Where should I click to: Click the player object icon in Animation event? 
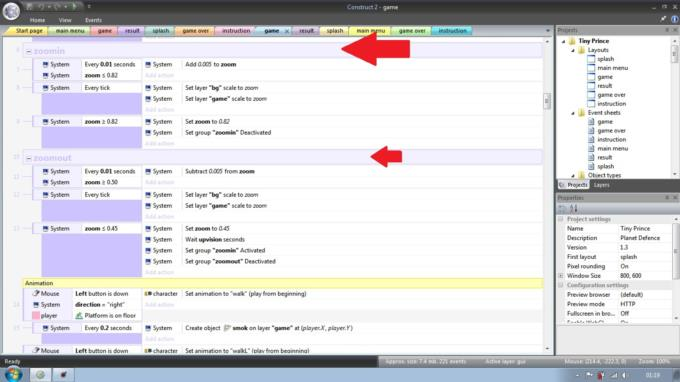point(36,316)
